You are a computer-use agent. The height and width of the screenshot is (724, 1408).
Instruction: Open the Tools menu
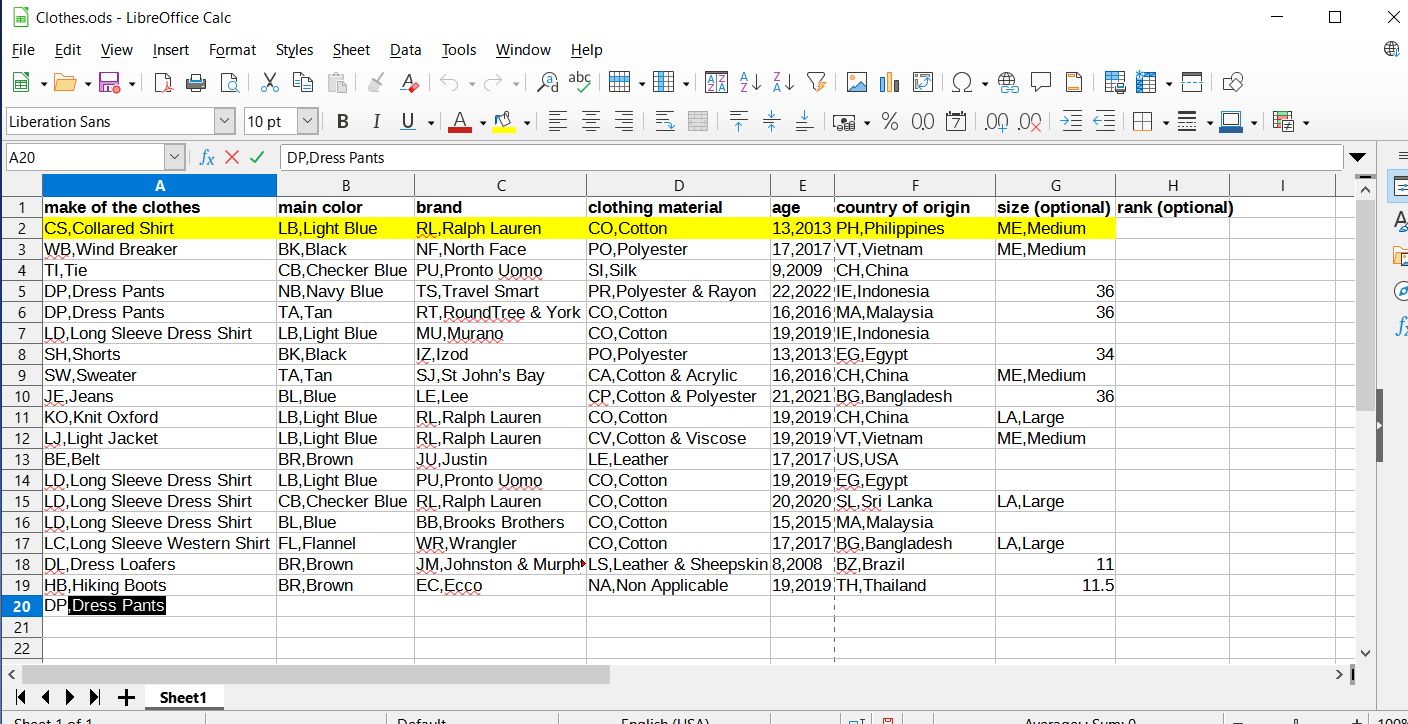tap(459, 50)
